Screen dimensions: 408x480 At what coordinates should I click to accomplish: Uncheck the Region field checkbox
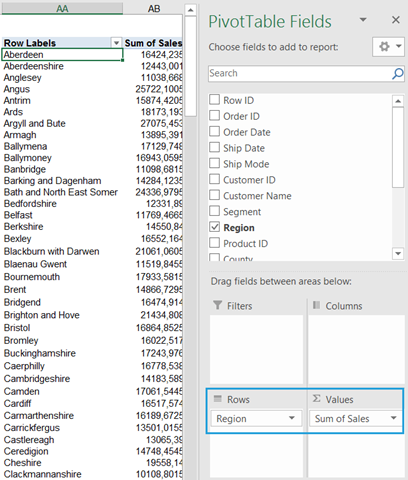point(214,227)
